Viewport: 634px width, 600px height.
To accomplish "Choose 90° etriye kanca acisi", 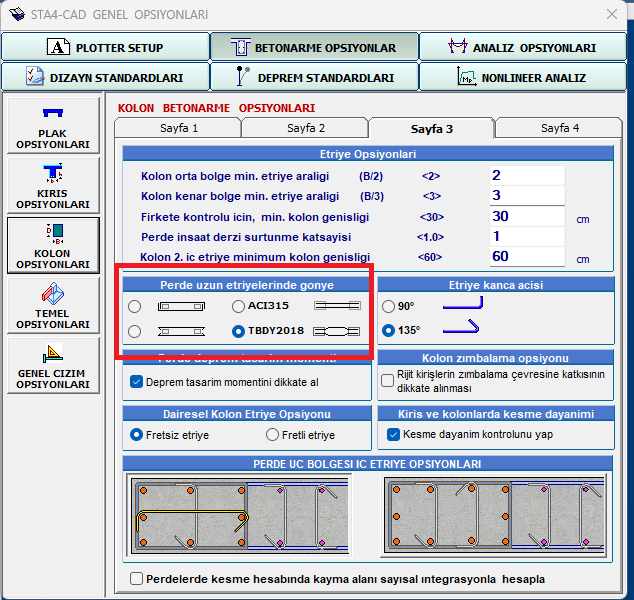I will pos(389,306).
